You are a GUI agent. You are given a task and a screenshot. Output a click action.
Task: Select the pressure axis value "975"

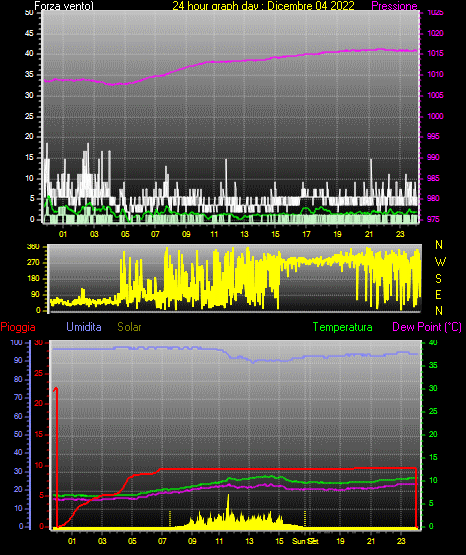[433, 219]
